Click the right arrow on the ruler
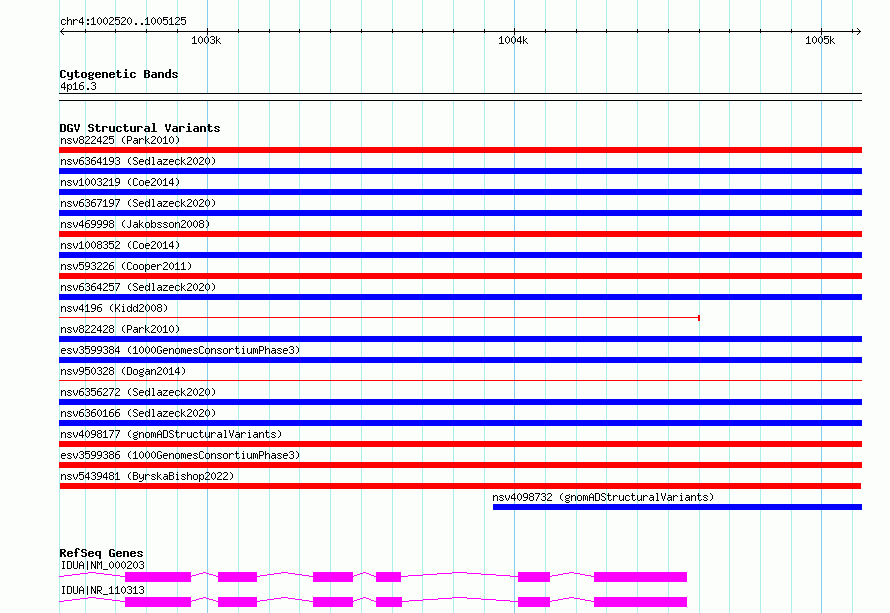 click(x=858, y=32)
